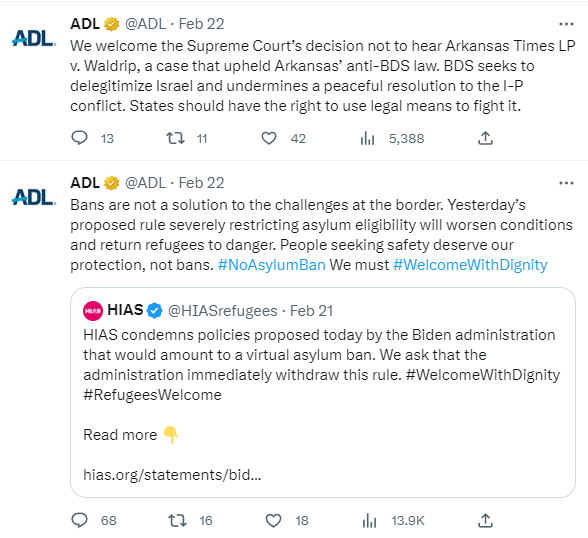This screenshot has height=538, width=588.
Task: Open the #NoAsylumBan hashtag
Action: coord(272,265)
